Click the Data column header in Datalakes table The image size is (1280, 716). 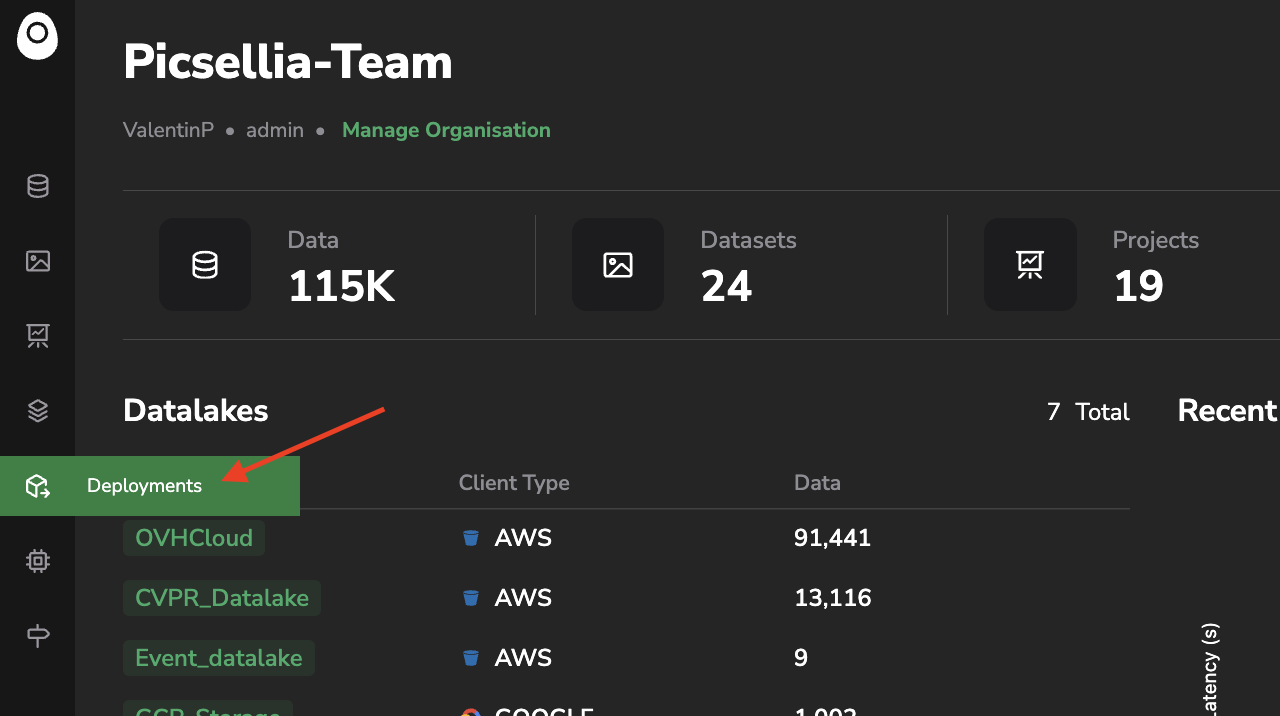pos(817,483)
